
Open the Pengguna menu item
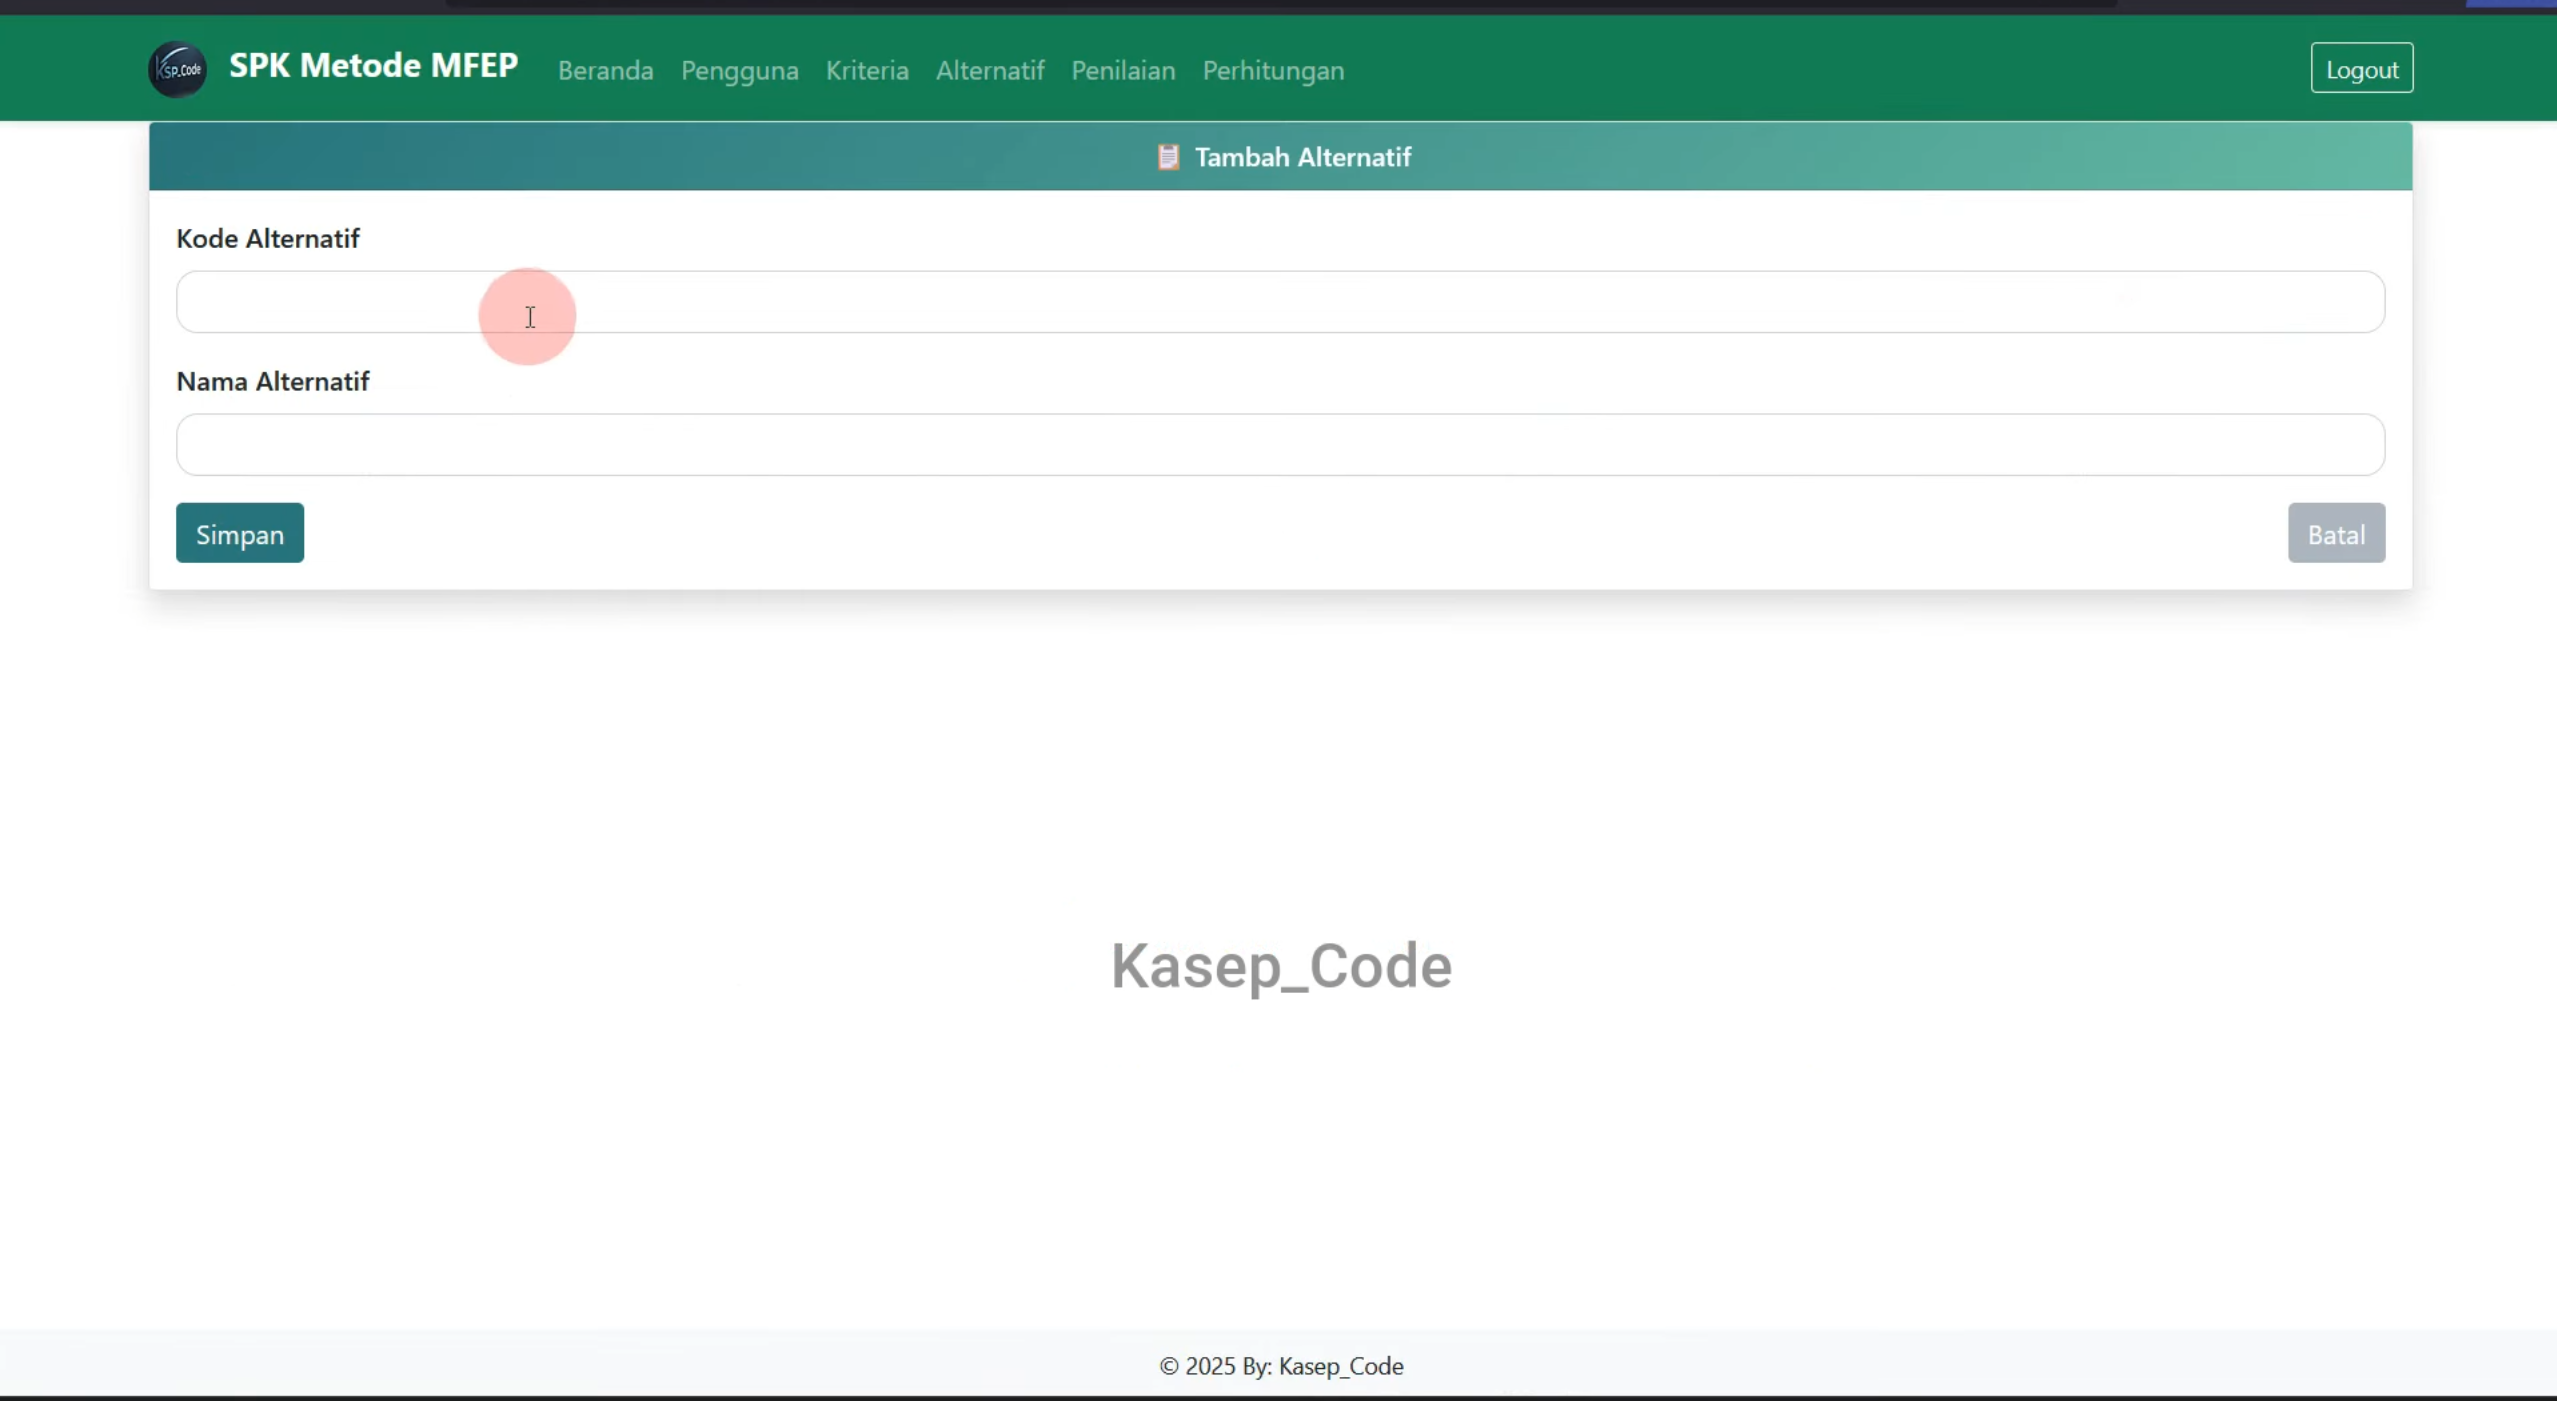coord(740,70)
